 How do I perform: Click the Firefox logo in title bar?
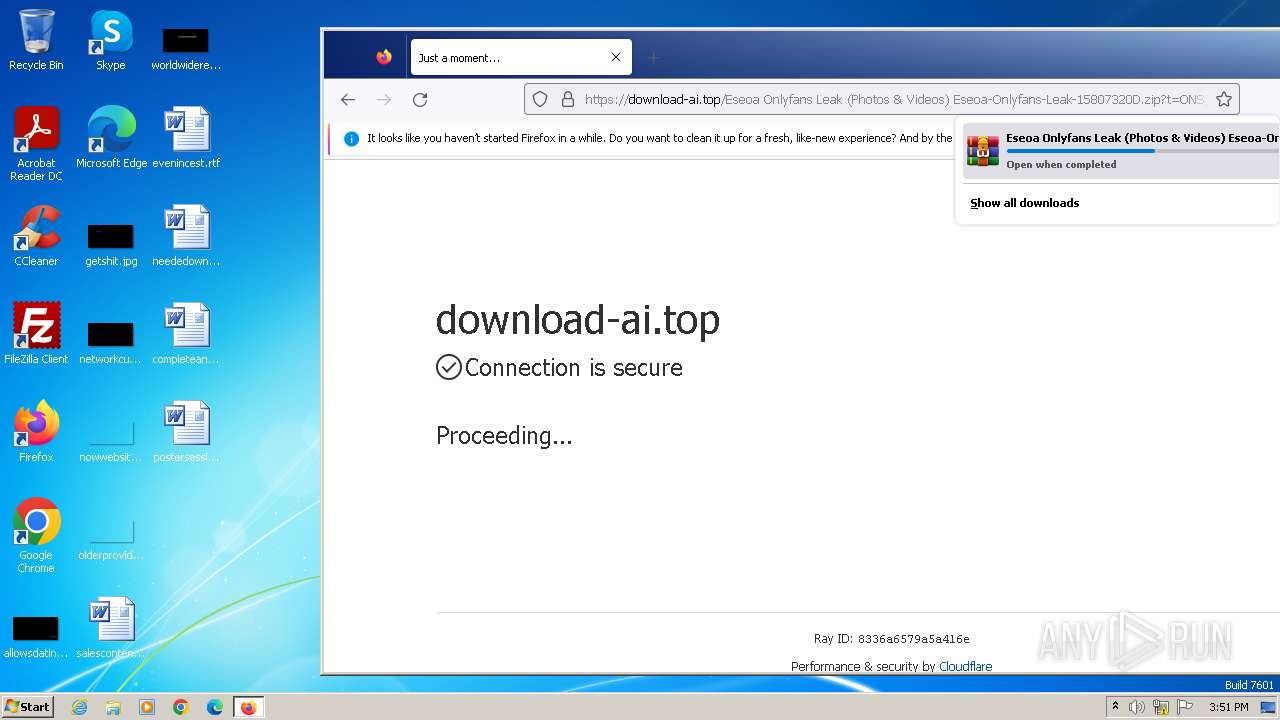384,57
